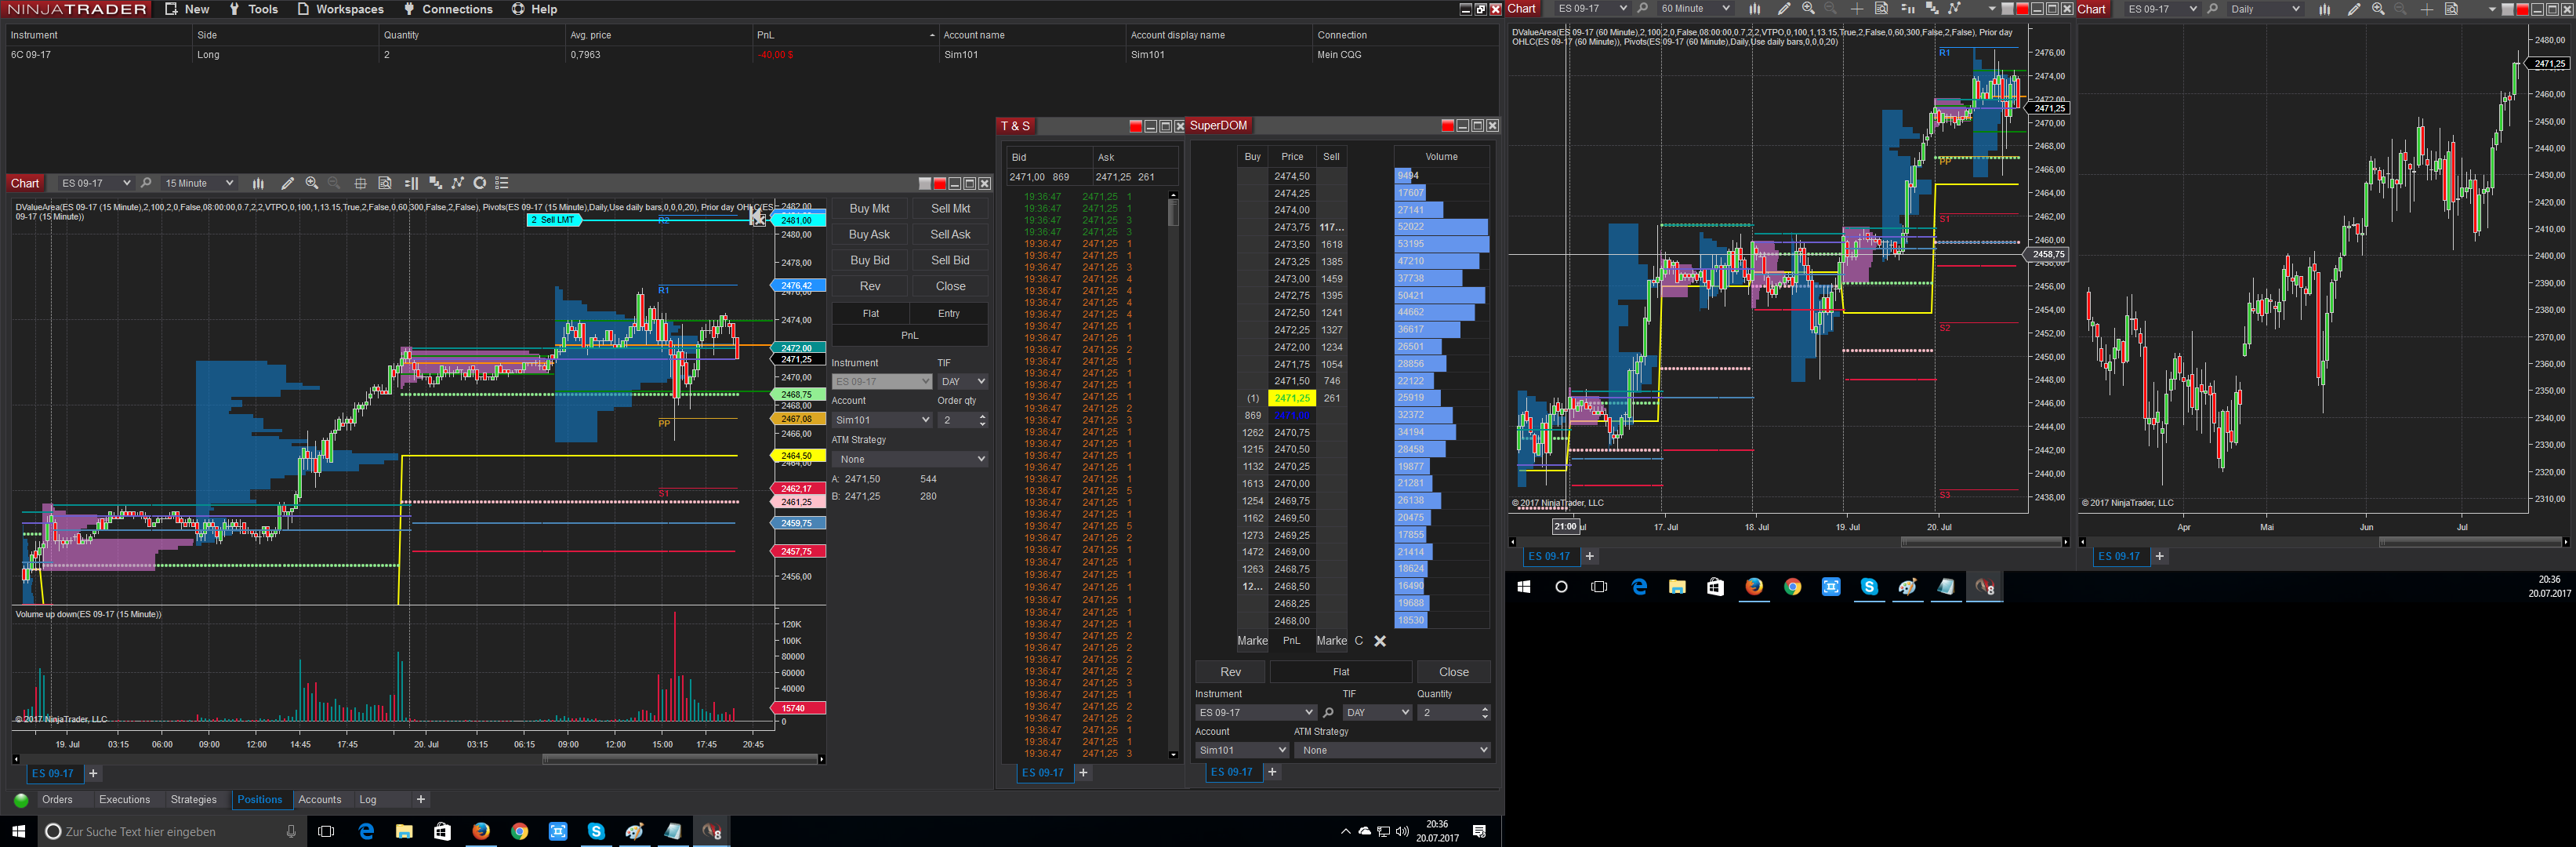Select drawing pencil tool in 15 Minute chart
The width and height of the screenshot is (2576, 847).
coord(287,183)
